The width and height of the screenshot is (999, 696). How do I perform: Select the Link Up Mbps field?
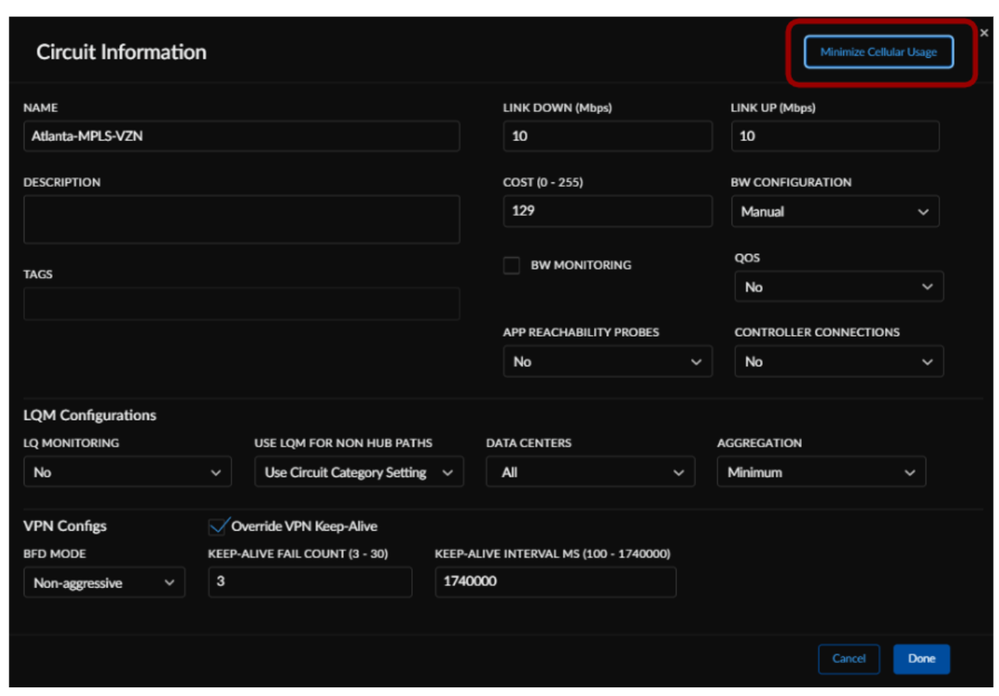pos(835,136)
